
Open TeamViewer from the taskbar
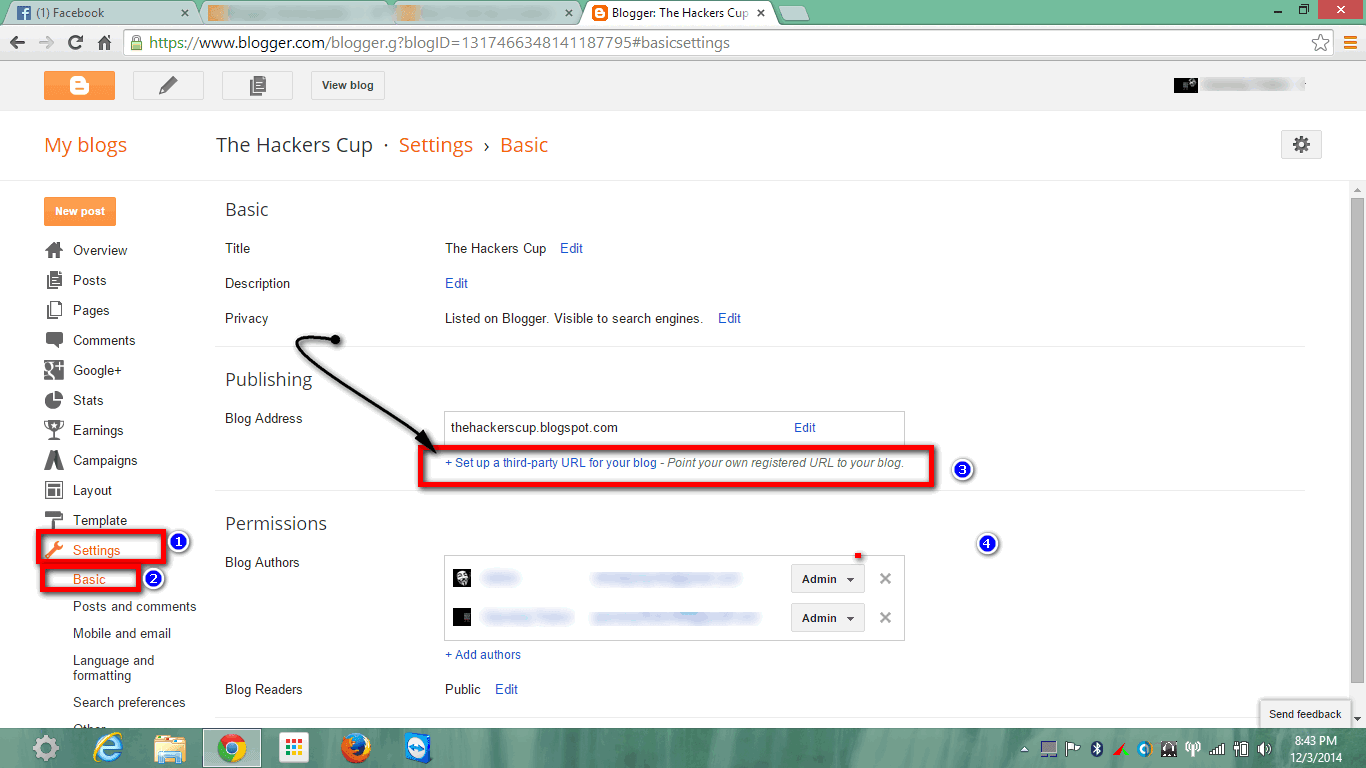tap(417, 748)
